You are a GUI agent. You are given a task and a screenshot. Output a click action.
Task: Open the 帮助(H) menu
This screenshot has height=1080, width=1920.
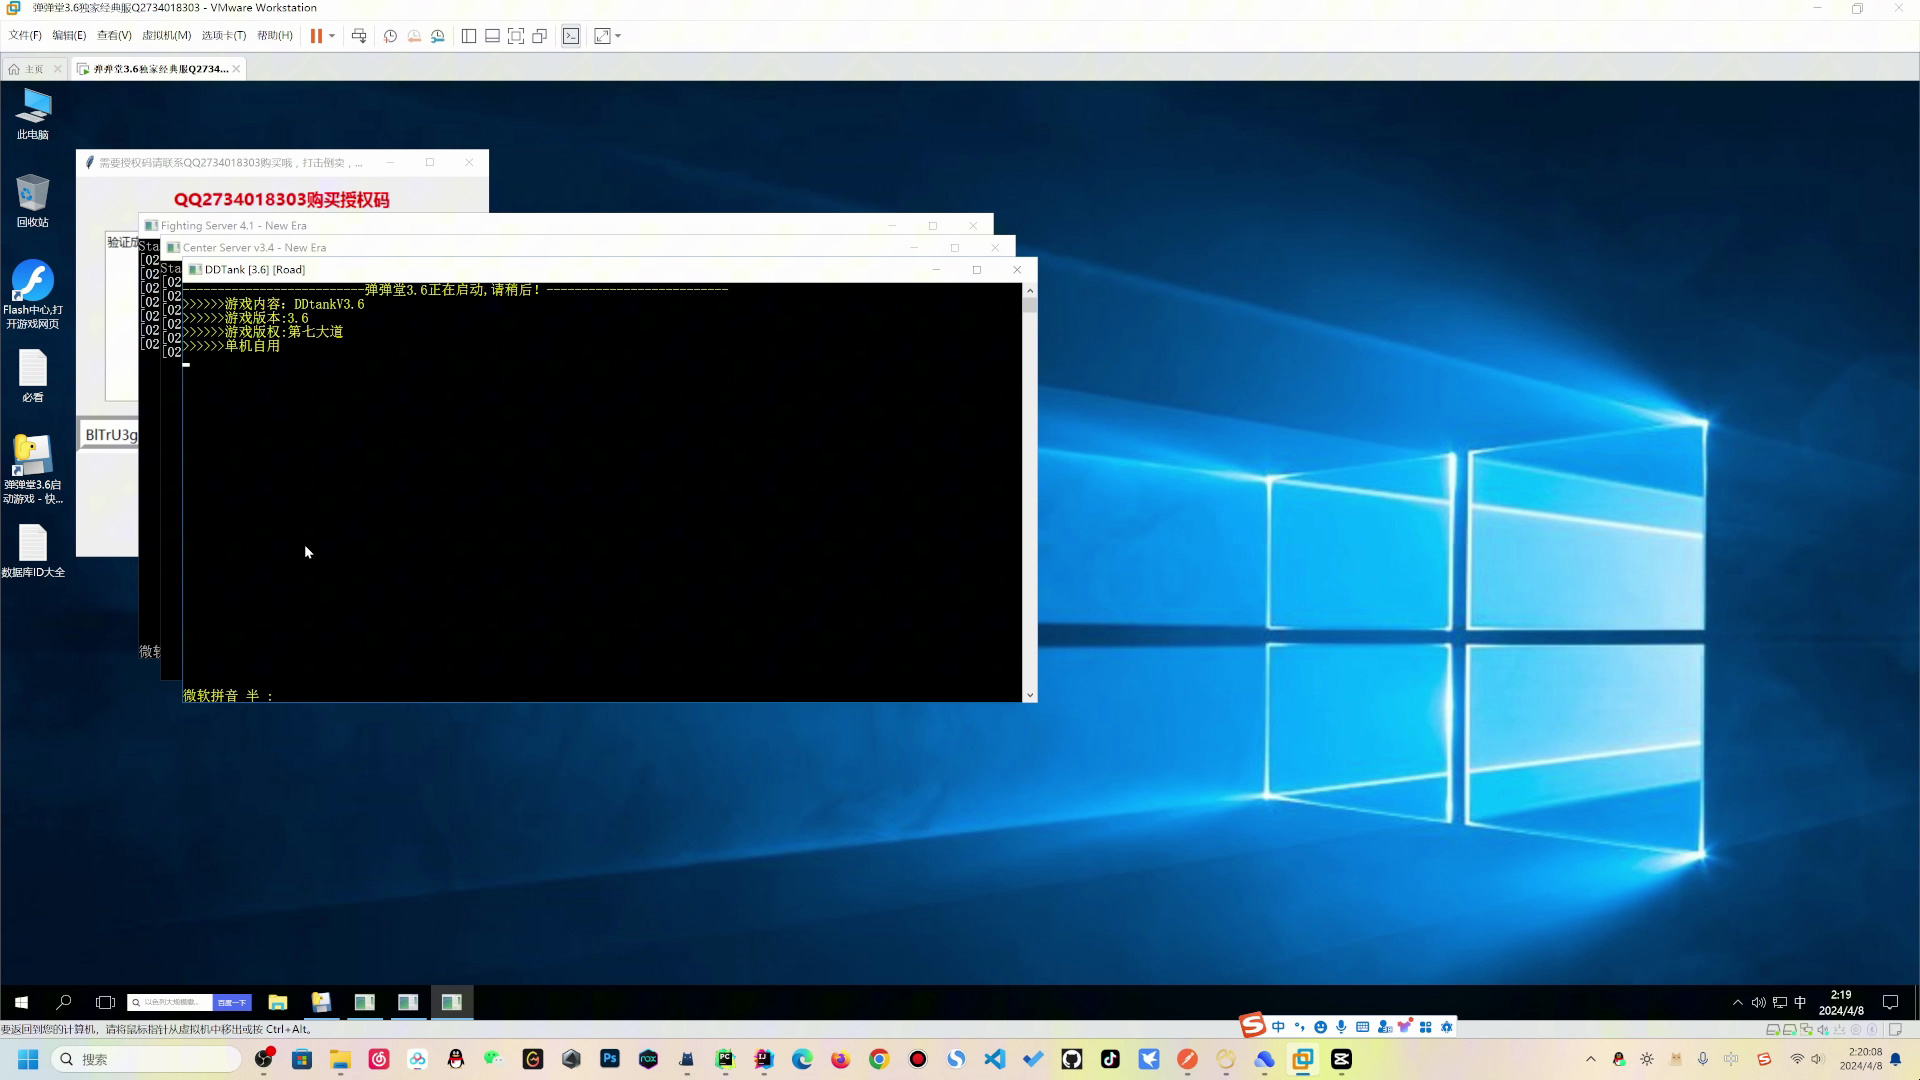click(x=275, y=35)
